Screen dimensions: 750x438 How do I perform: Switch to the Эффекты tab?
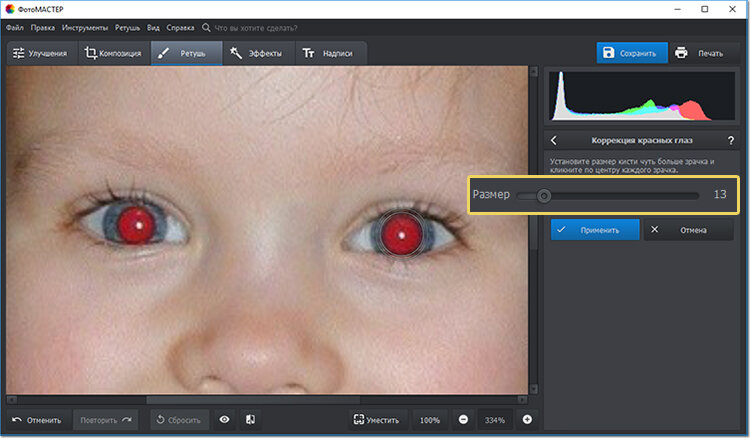259,53
